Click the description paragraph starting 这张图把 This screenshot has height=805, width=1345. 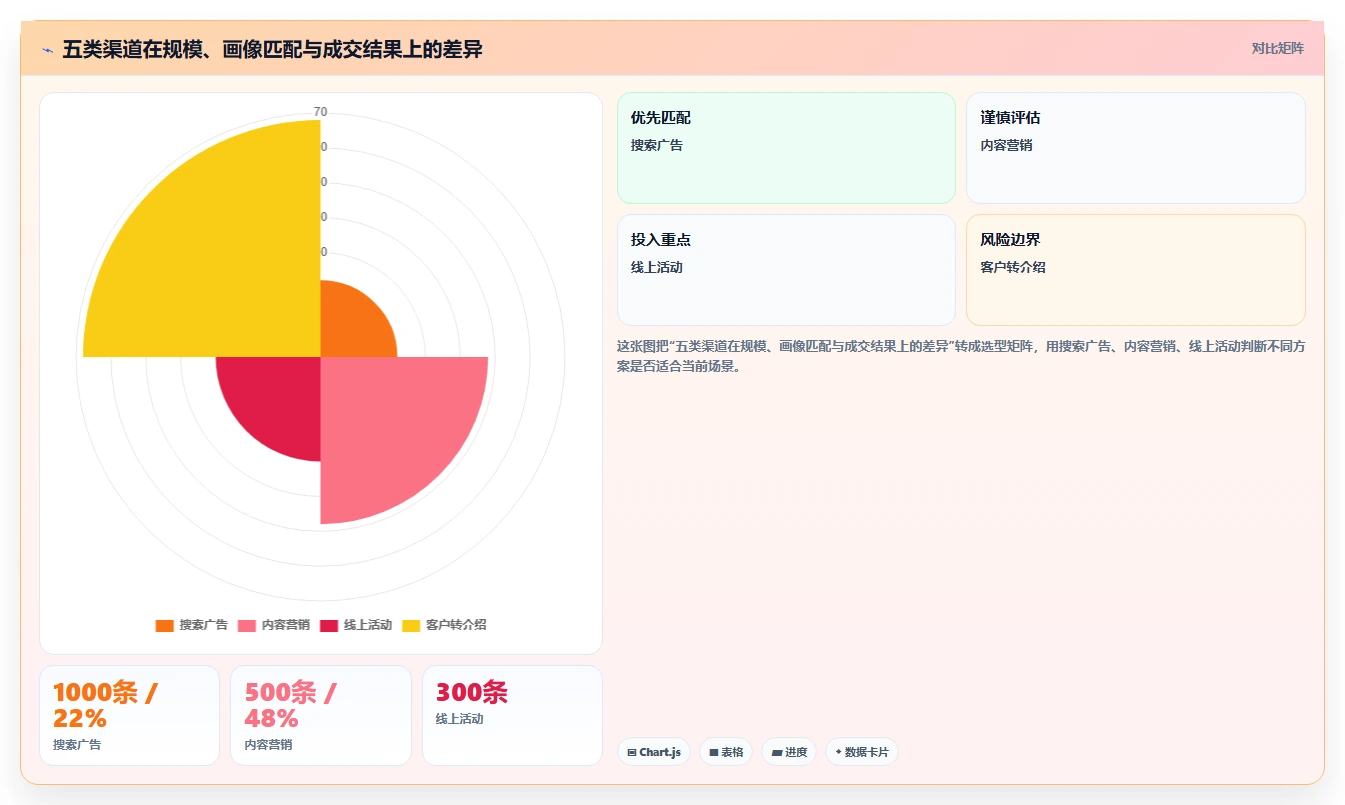pos(961,356)
